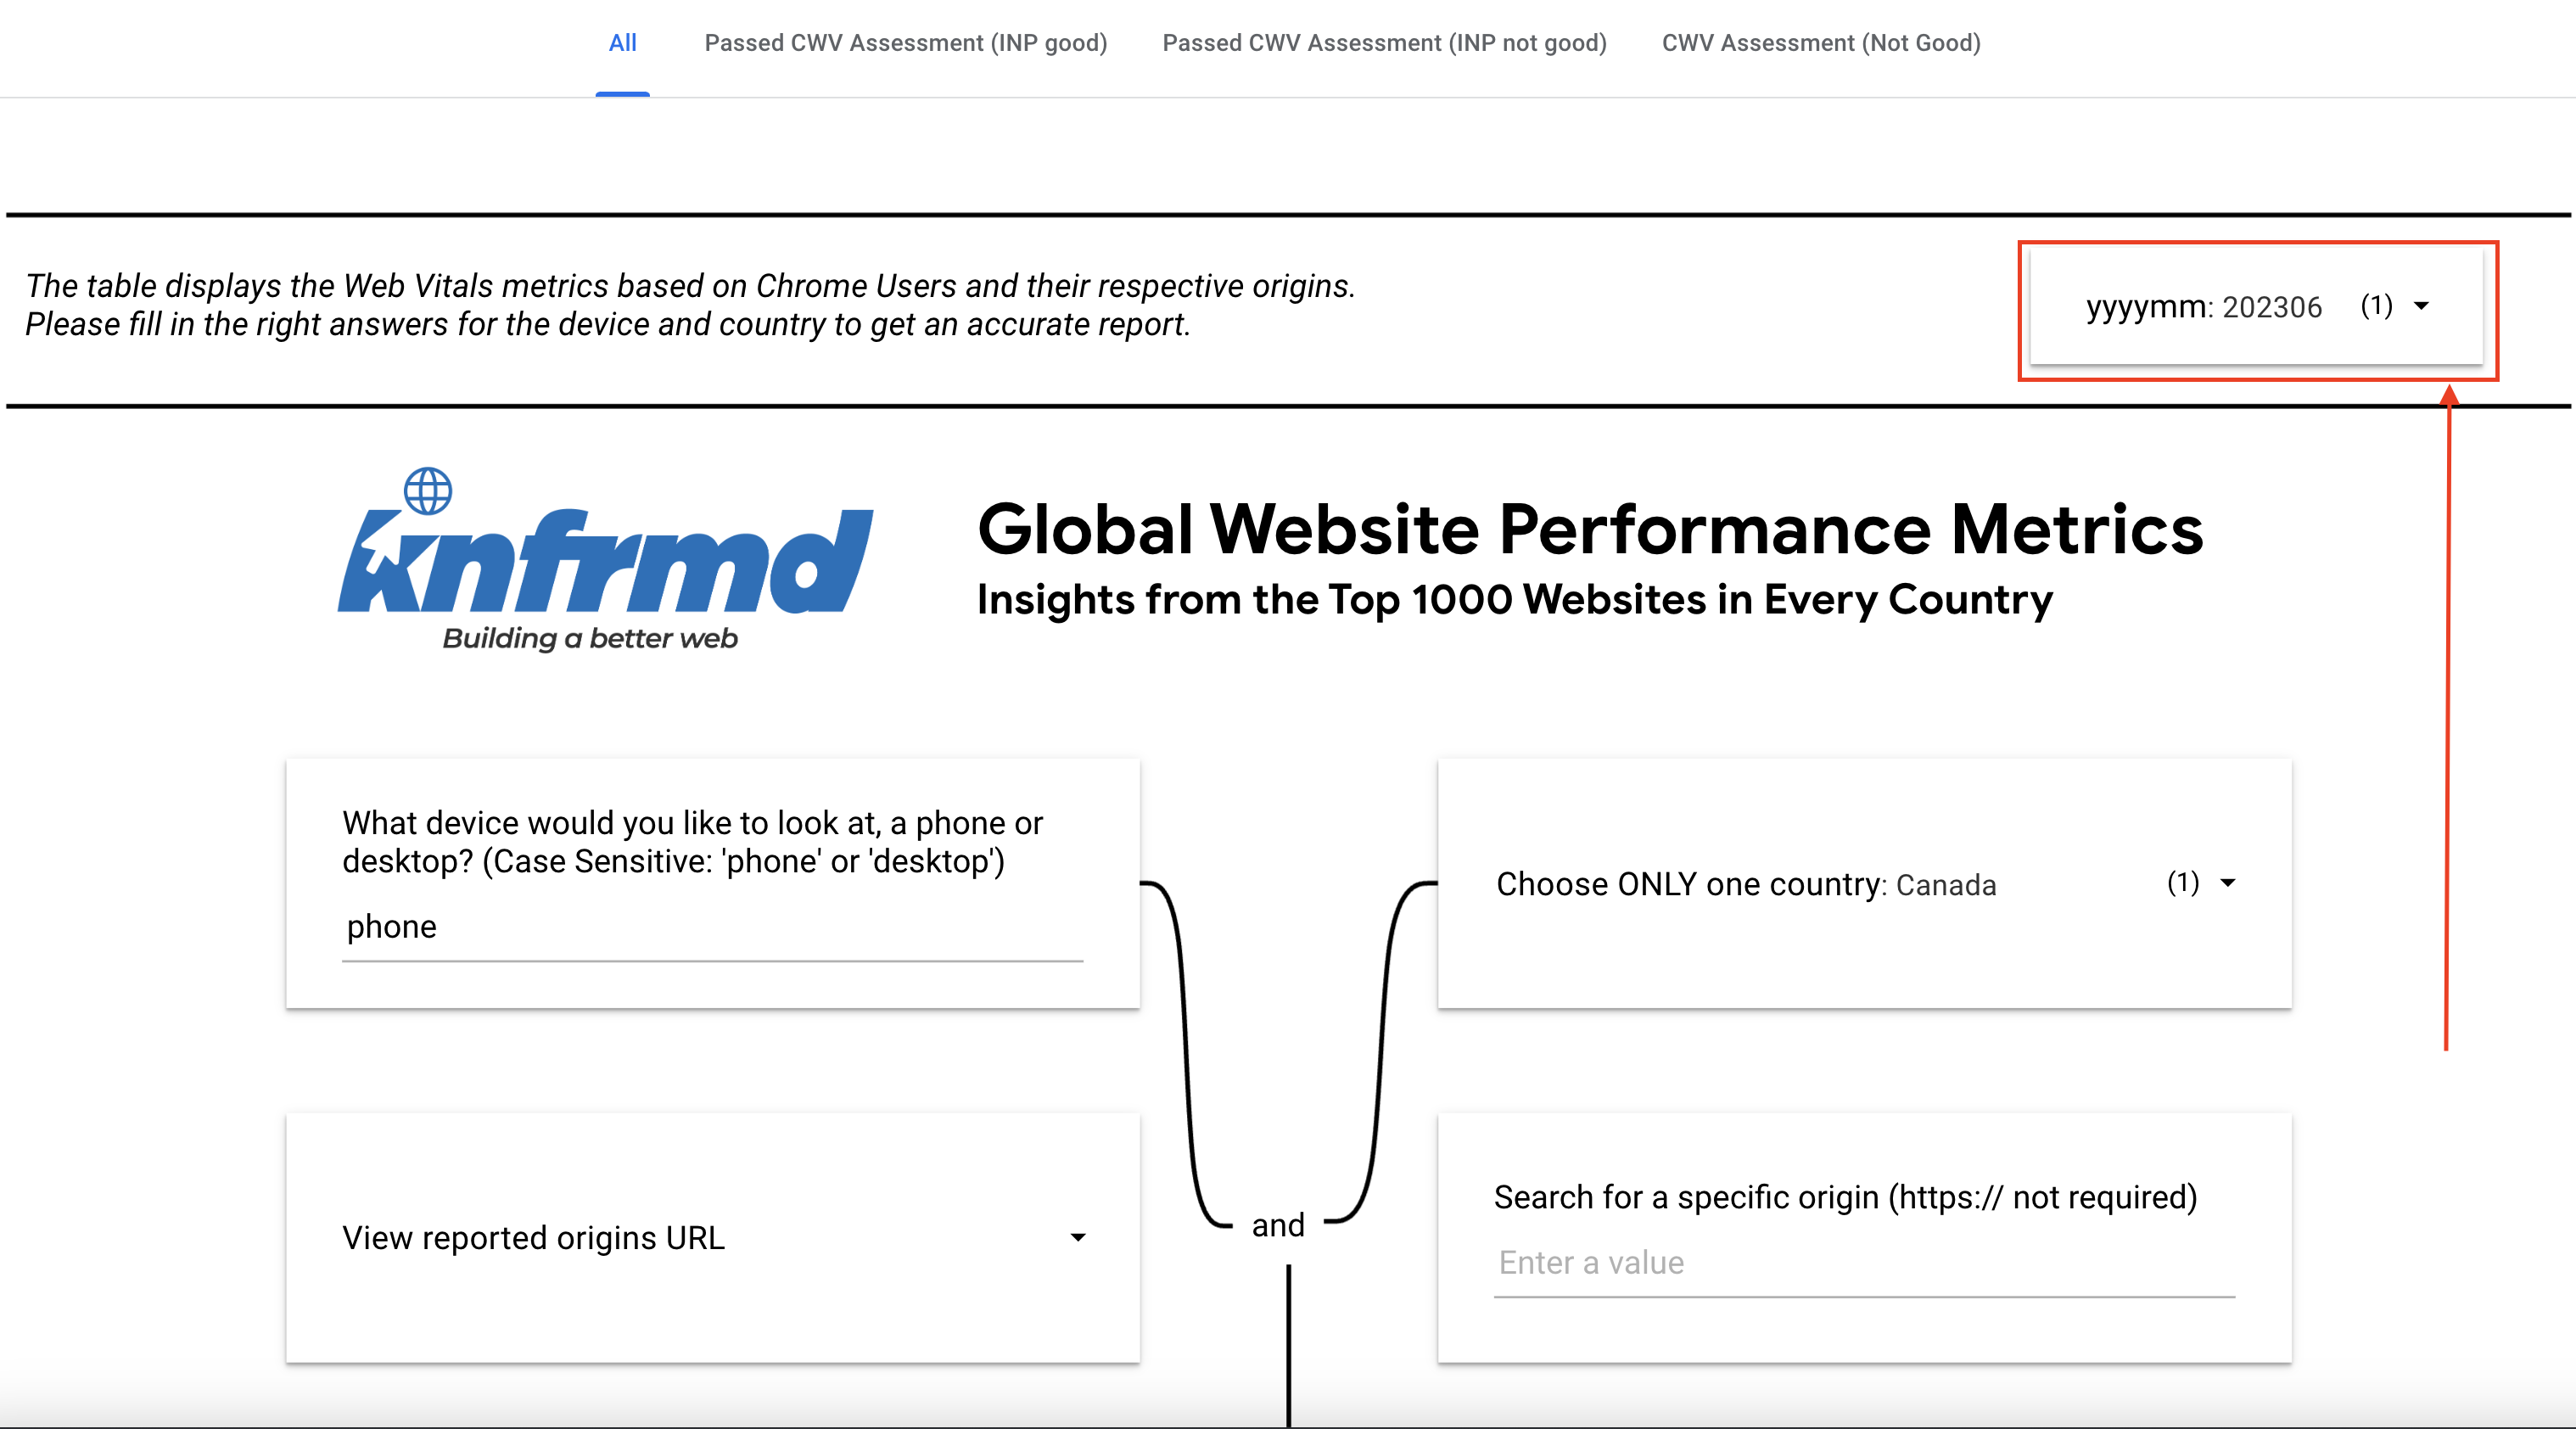
Task: Click the italic Web Vitals description text
Action: [x=690, y=305]
